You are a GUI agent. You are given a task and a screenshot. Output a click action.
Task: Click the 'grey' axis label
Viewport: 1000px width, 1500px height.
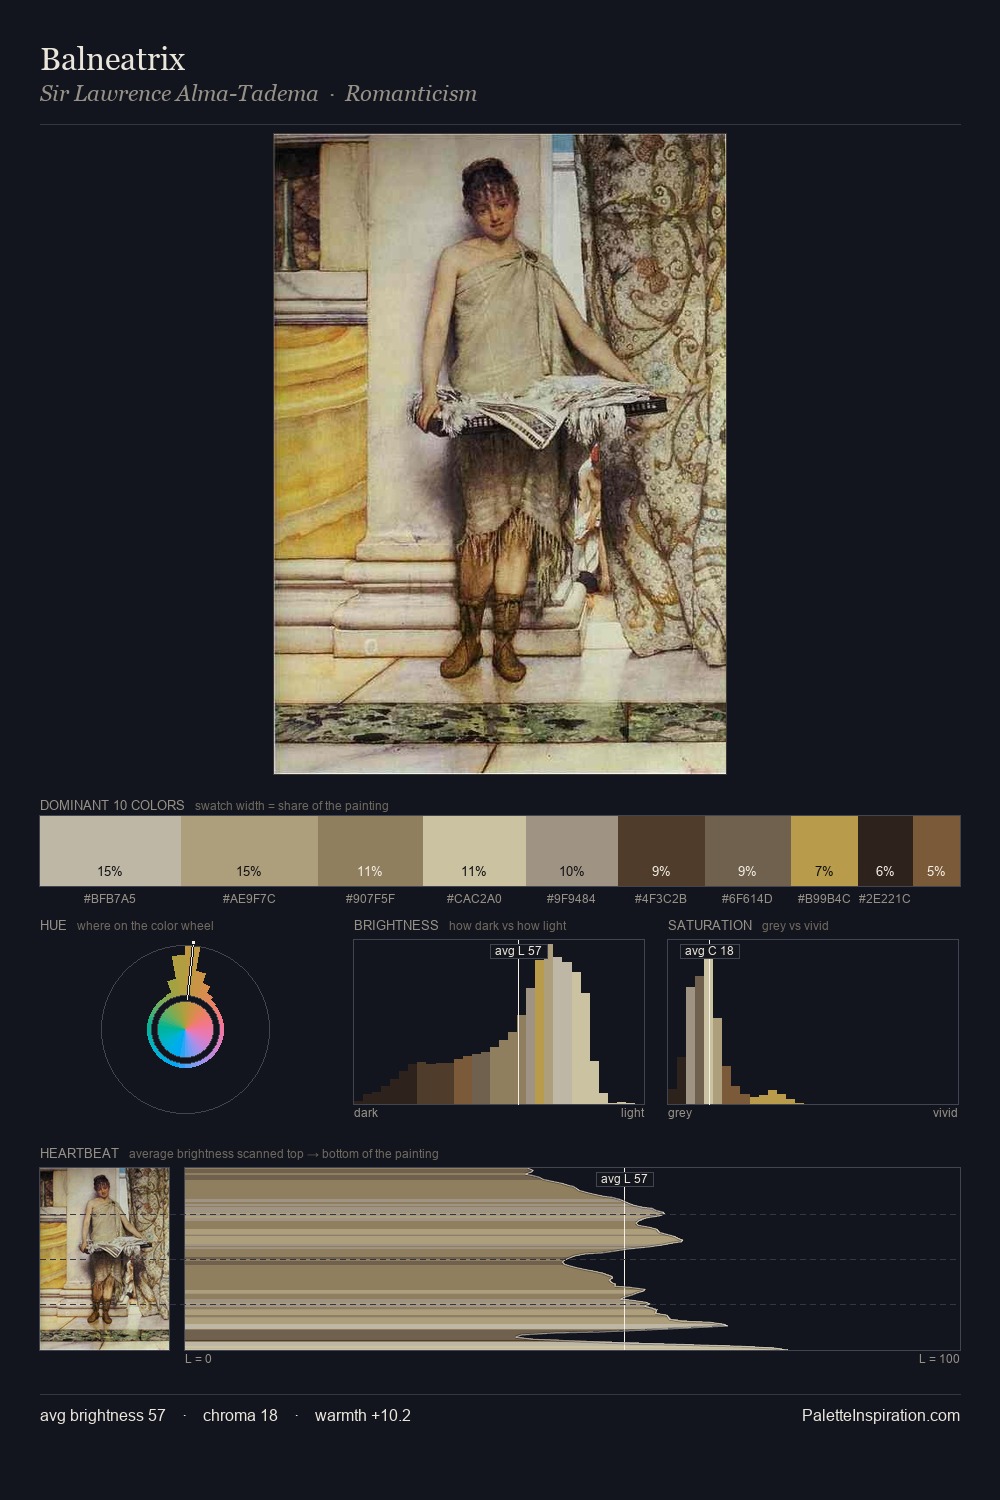(680, 1113)
